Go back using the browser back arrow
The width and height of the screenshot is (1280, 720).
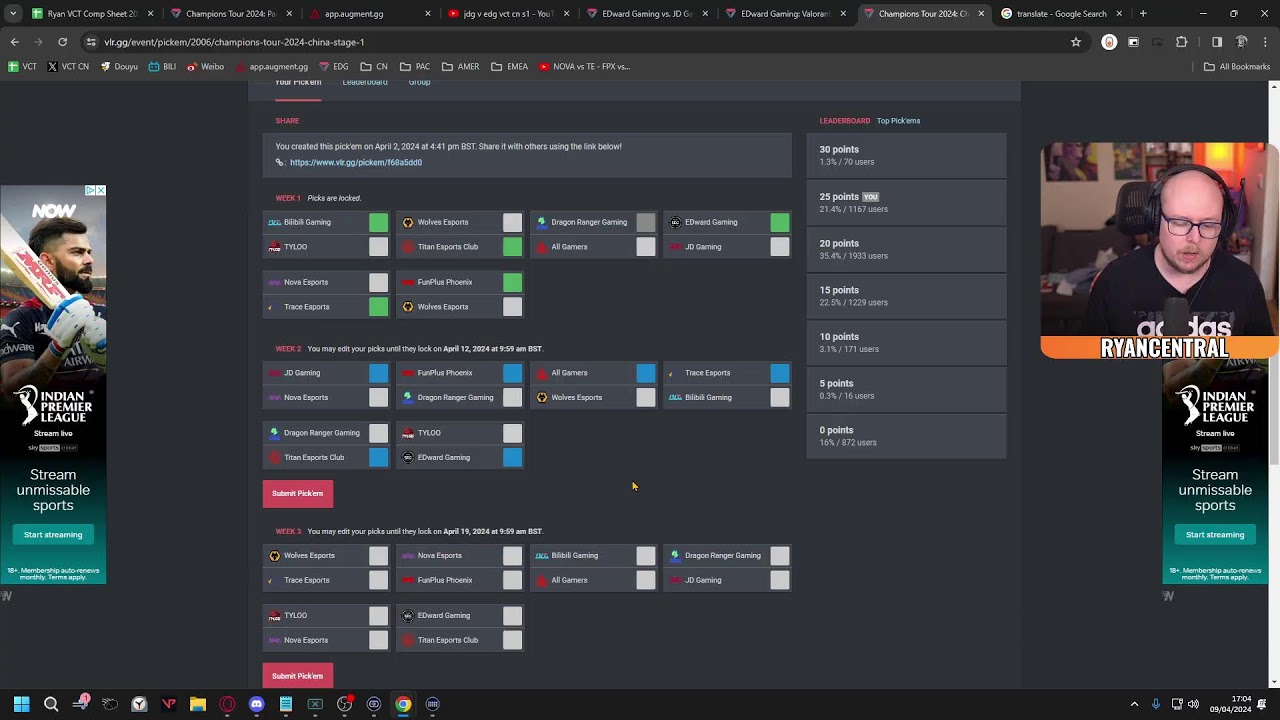(x=14, y=42)
